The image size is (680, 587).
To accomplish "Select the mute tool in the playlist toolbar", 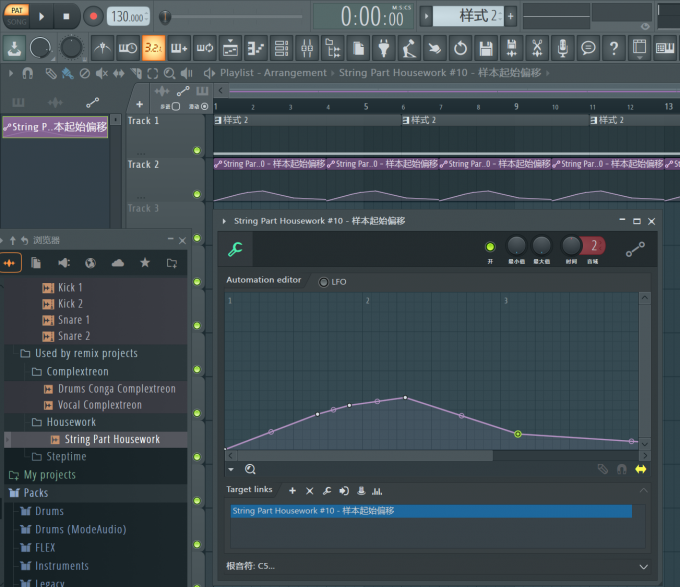I will 101,73.
